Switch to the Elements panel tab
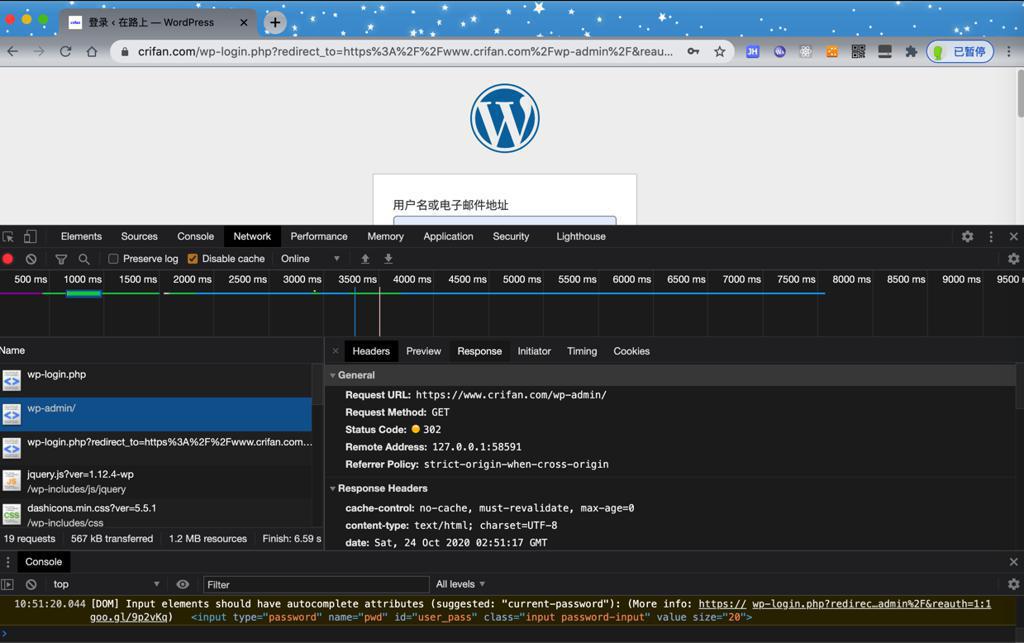This screenshot has height=643, width=1024. [x=81, y=236]
